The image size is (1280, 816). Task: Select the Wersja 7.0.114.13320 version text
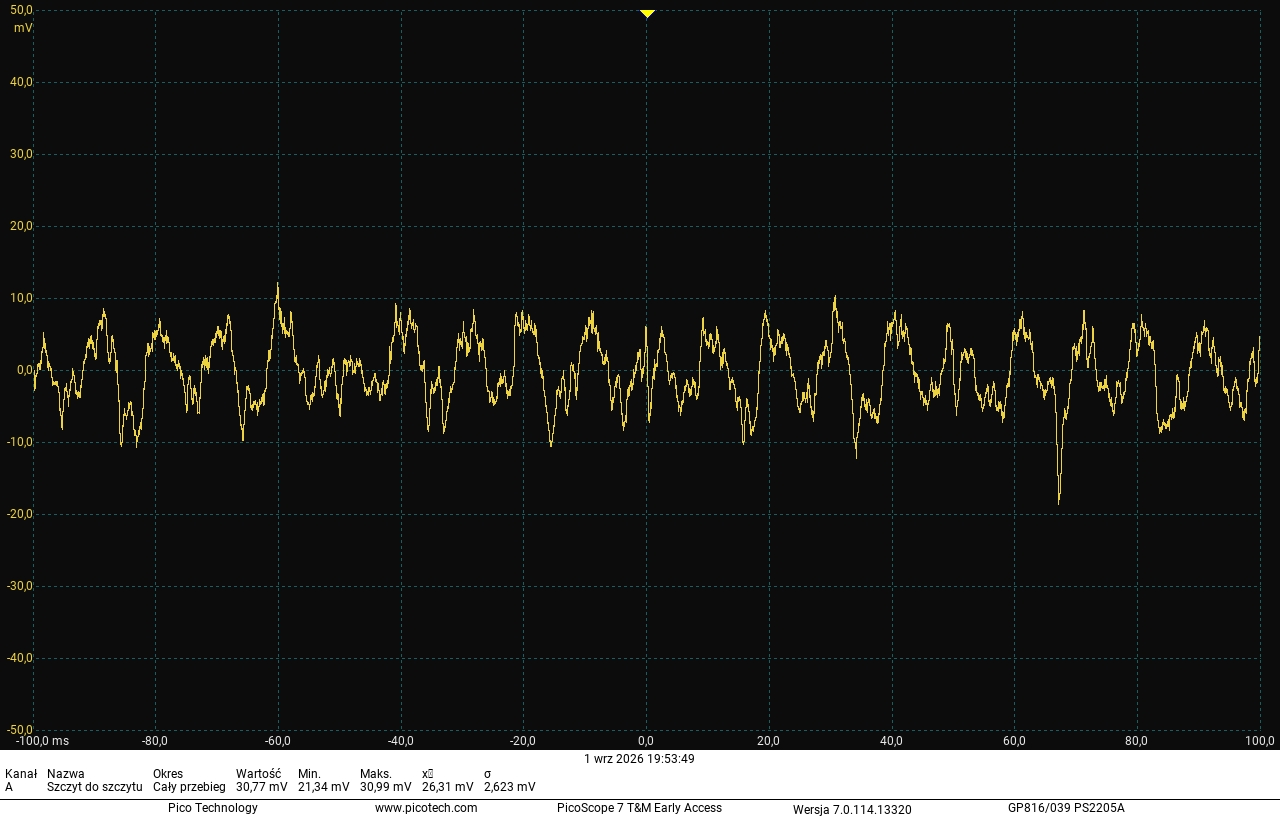point(852,809)
